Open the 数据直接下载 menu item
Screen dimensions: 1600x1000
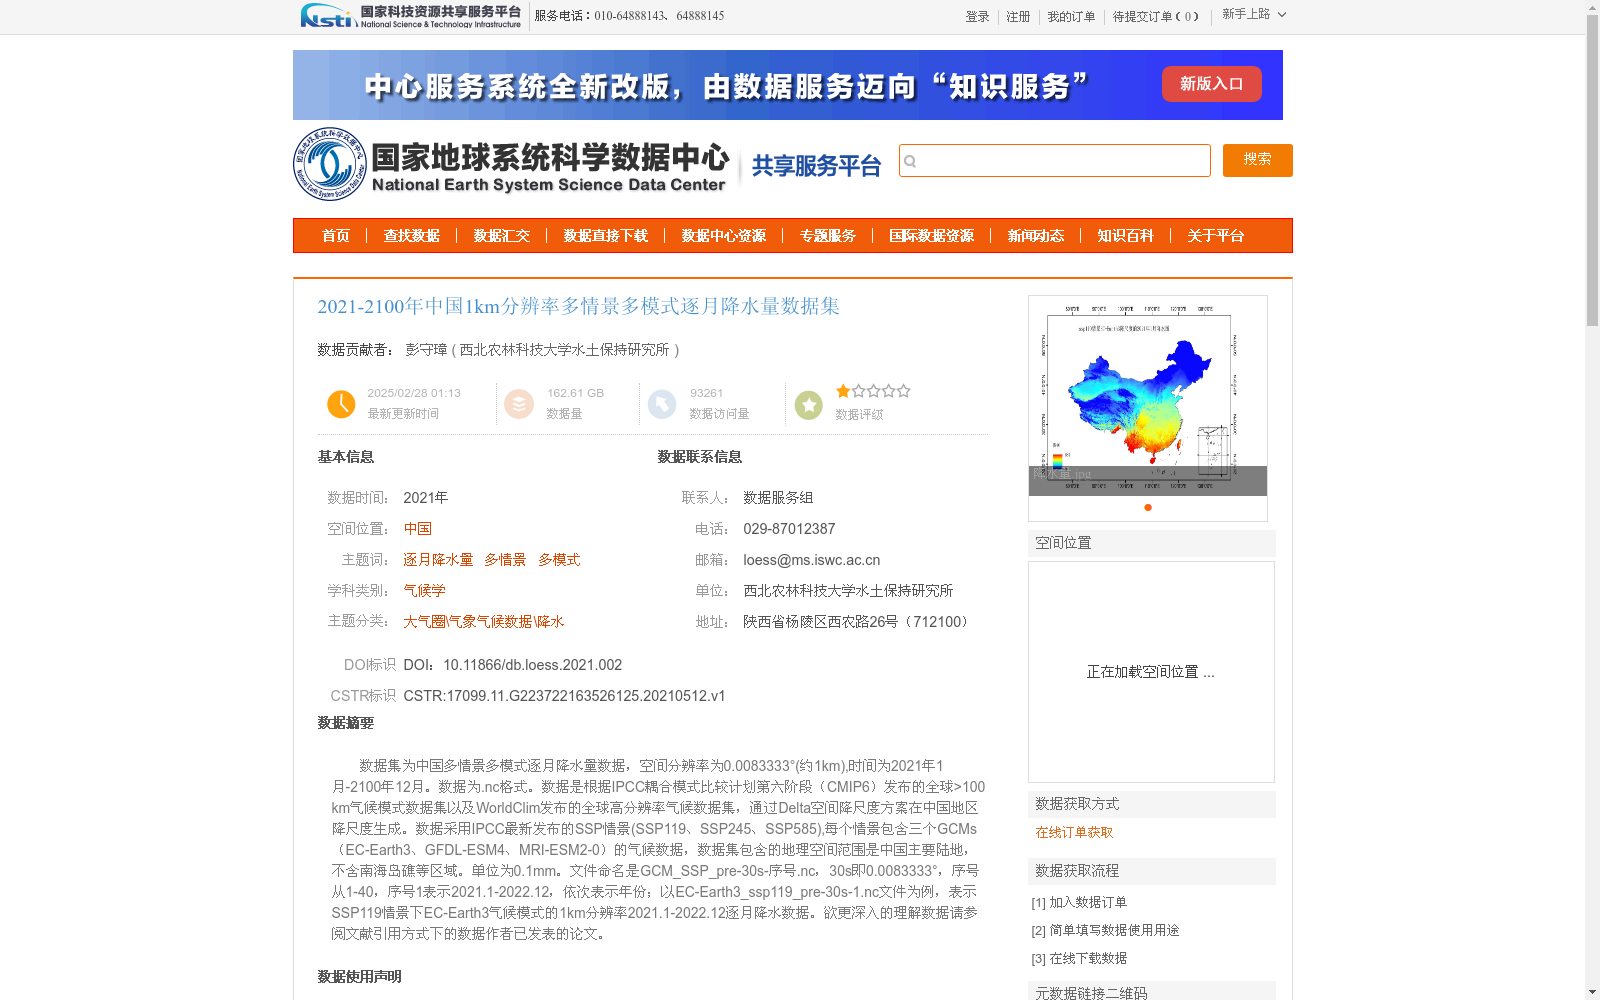point(606,236)
